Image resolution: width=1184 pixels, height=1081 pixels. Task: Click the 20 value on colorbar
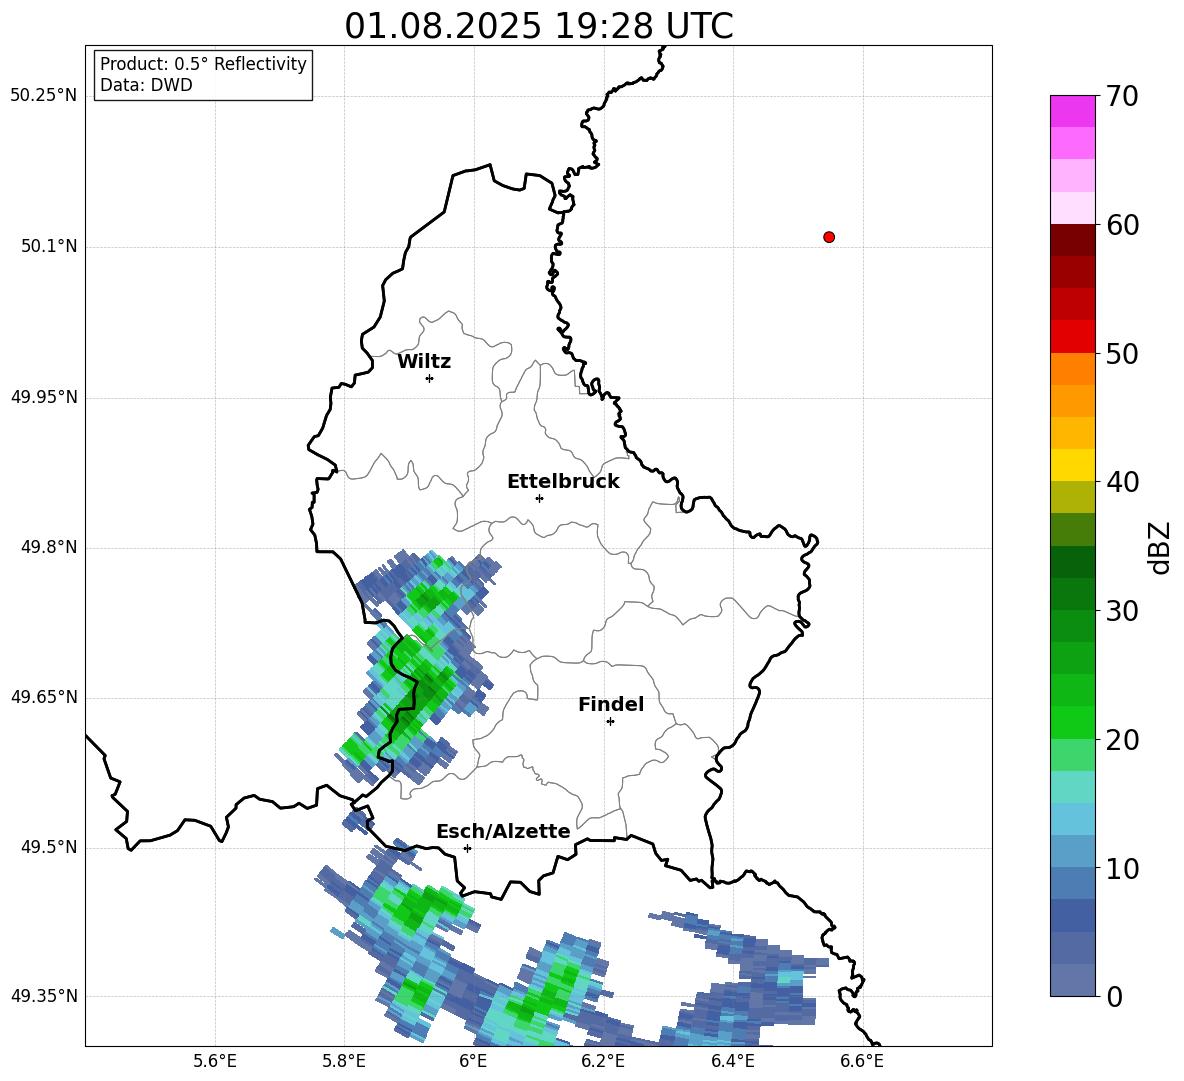1122,741
